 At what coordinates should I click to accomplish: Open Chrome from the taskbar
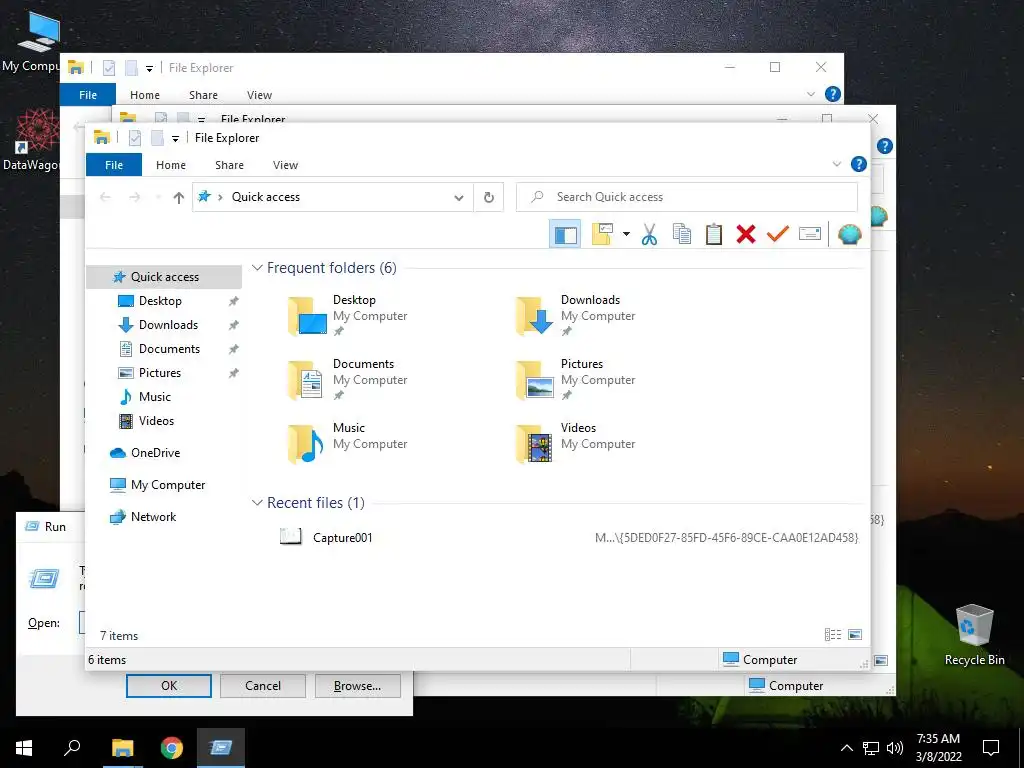[x=172, y=748]
